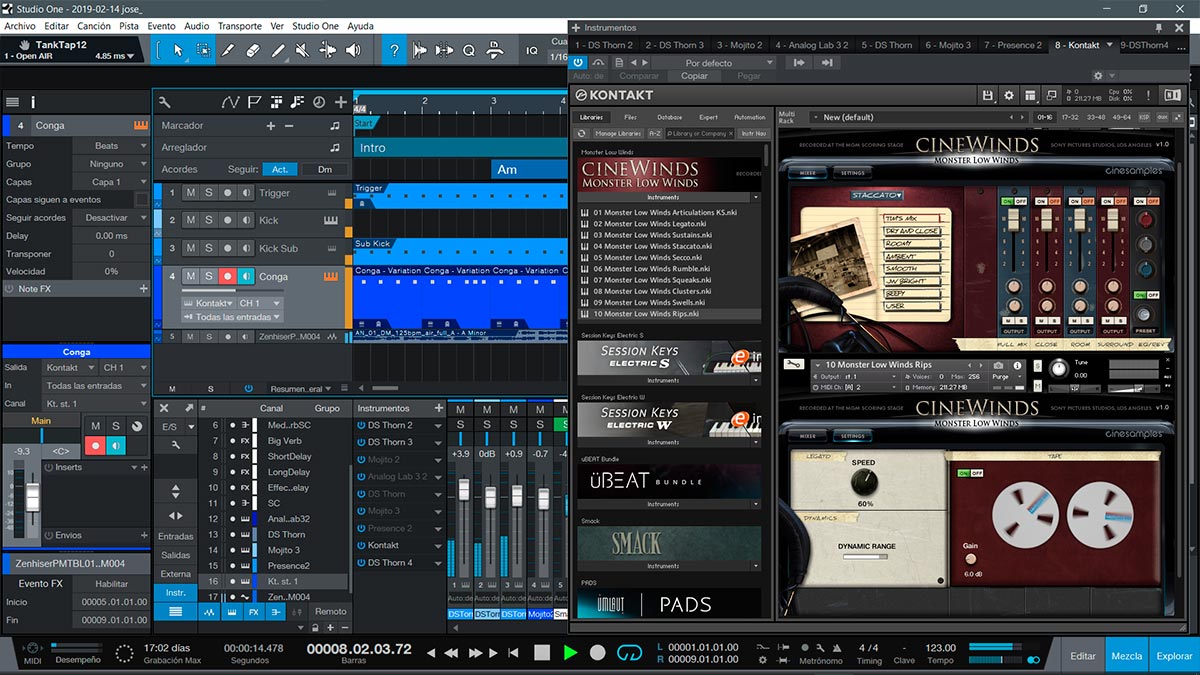Adjust the tape Gain knob
The height and width of the screenshot is (675, 1200).
pyautogui.click(x=969, y=559)
